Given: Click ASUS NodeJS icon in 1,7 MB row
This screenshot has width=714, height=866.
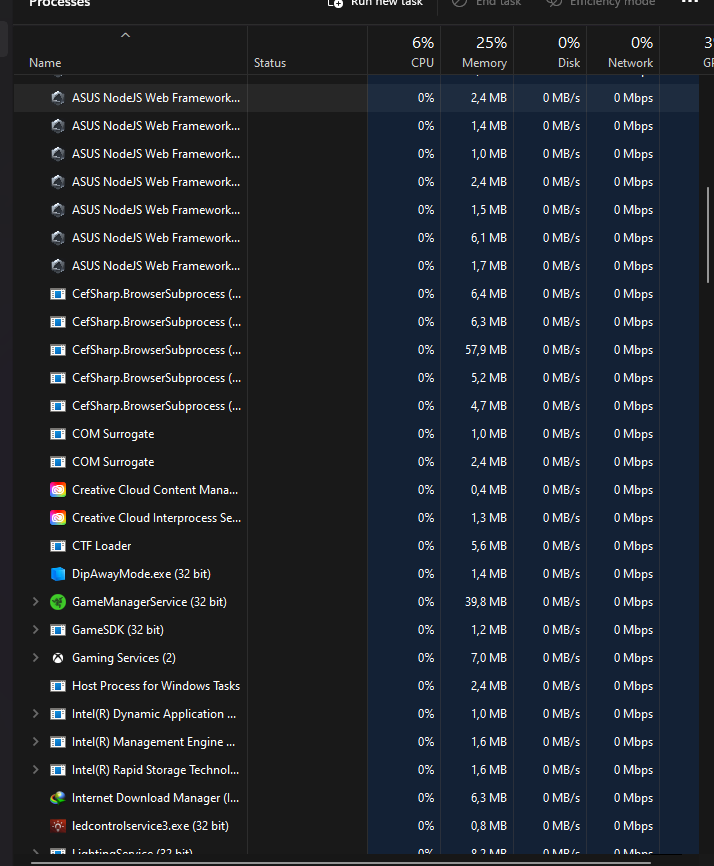Looking at the screenshot, I should [x=58, y=266].
